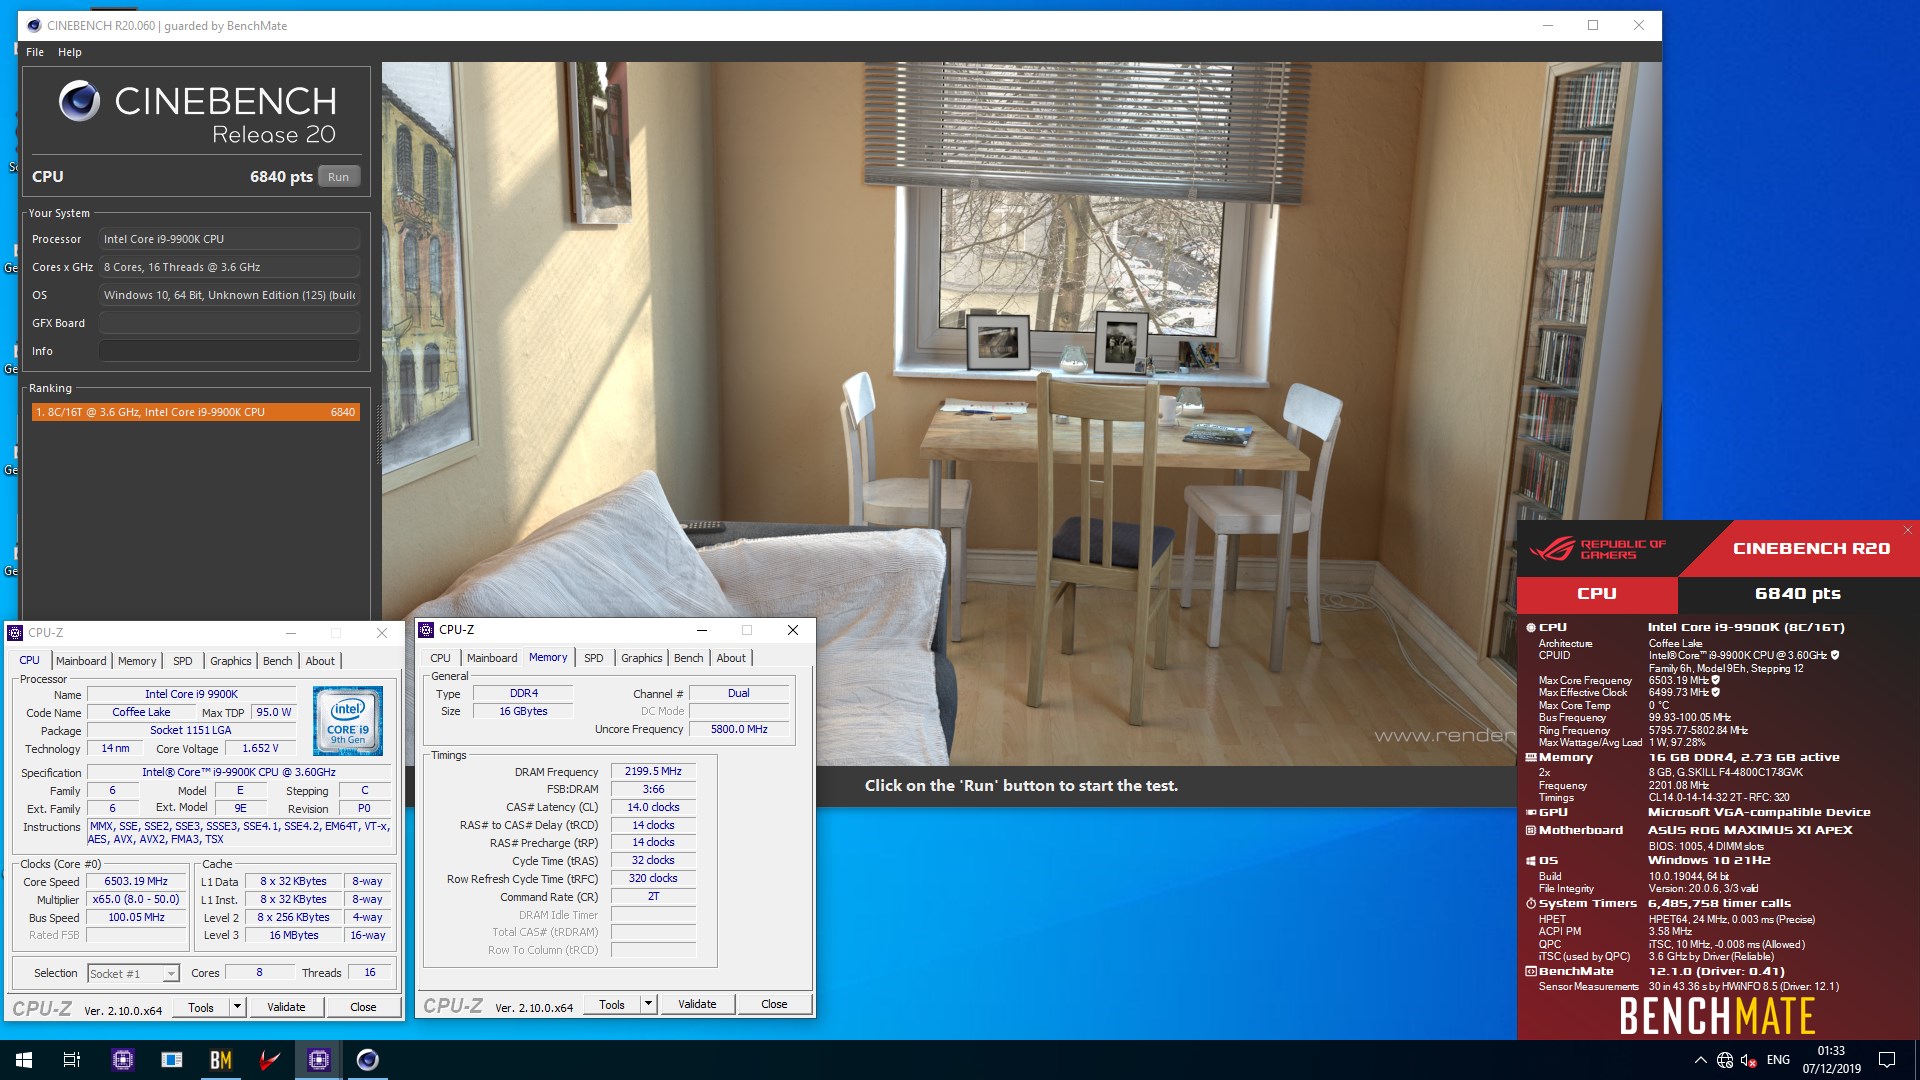The height and width of the screenshot is (1080, 1920).
Task: Open the Cinebench taskbar icon
Action: point(368,1060)
